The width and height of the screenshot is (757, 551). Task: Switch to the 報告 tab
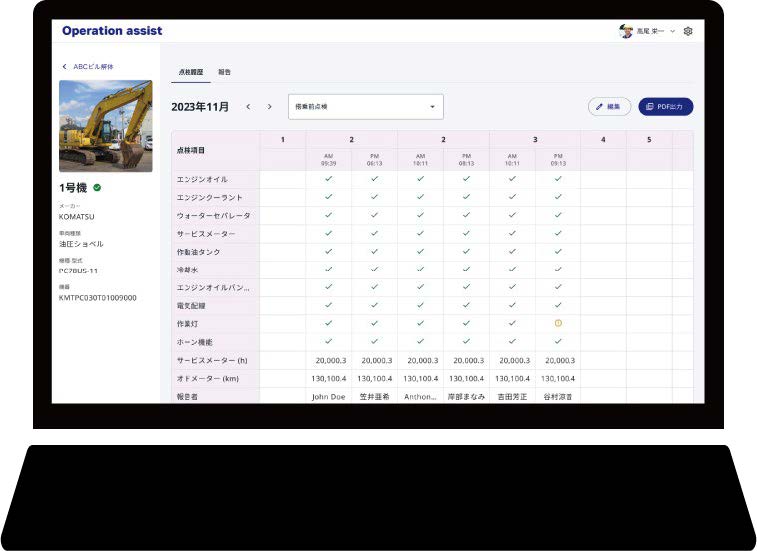click(224, 72)
